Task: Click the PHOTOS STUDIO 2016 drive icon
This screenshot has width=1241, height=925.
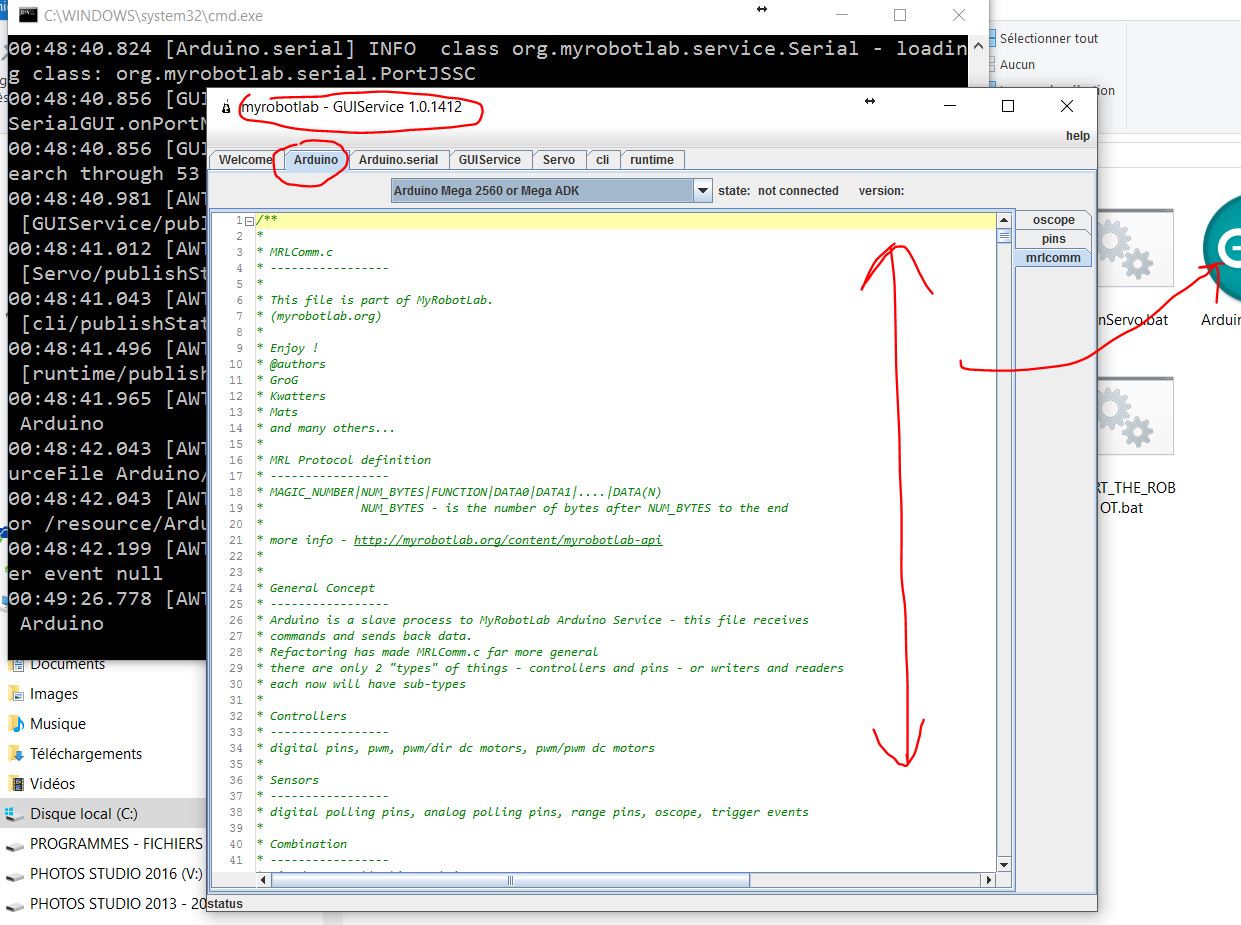Action: [14, 875]
